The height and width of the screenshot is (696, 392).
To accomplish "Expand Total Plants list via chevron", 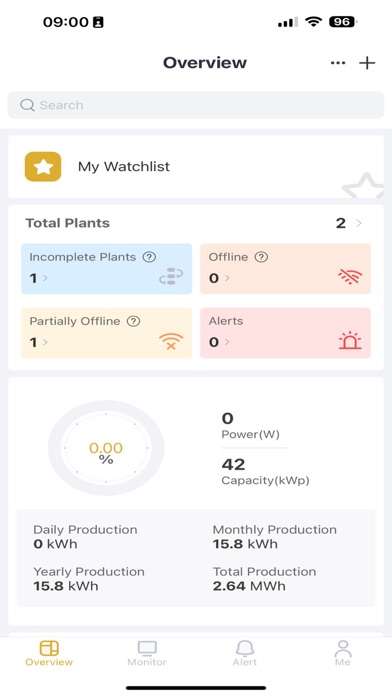I will pos(359,223).
